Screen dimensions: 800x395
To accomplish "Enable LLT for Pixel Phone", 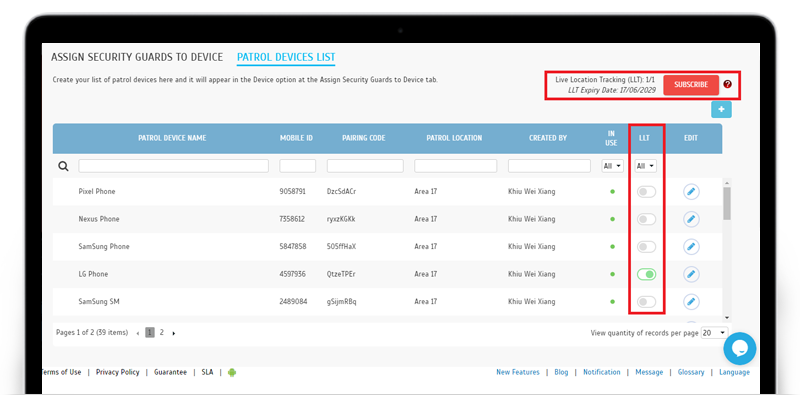I will coord(646,192).
